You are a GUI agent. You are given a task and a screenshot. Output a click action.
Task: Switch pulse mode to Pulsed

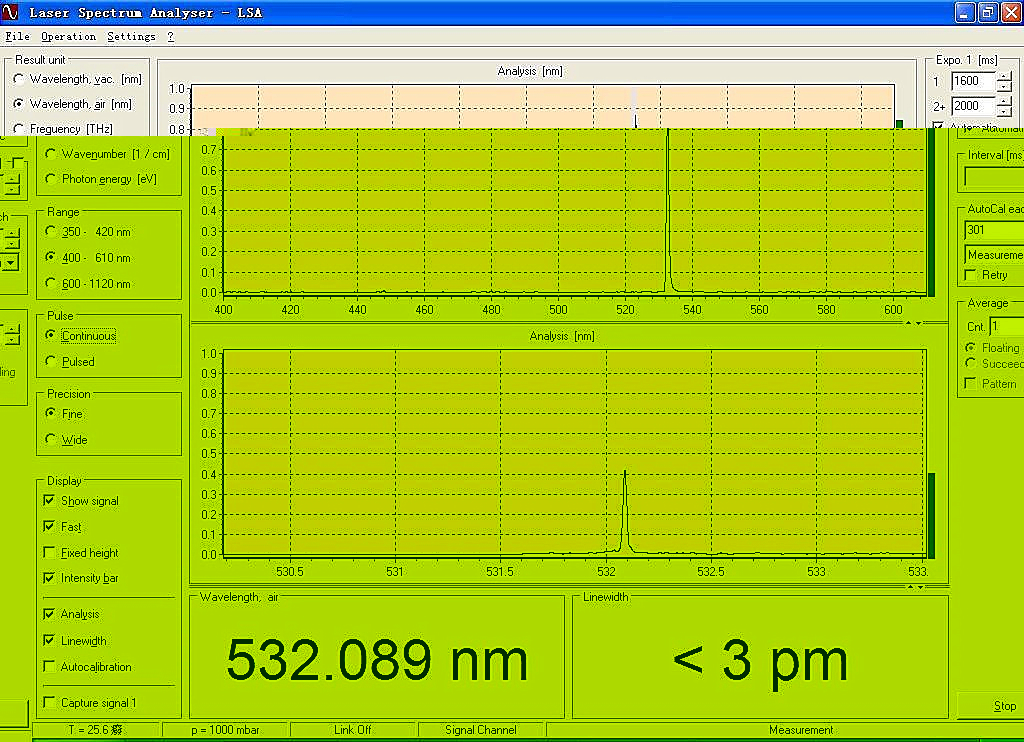click(51, 362)
